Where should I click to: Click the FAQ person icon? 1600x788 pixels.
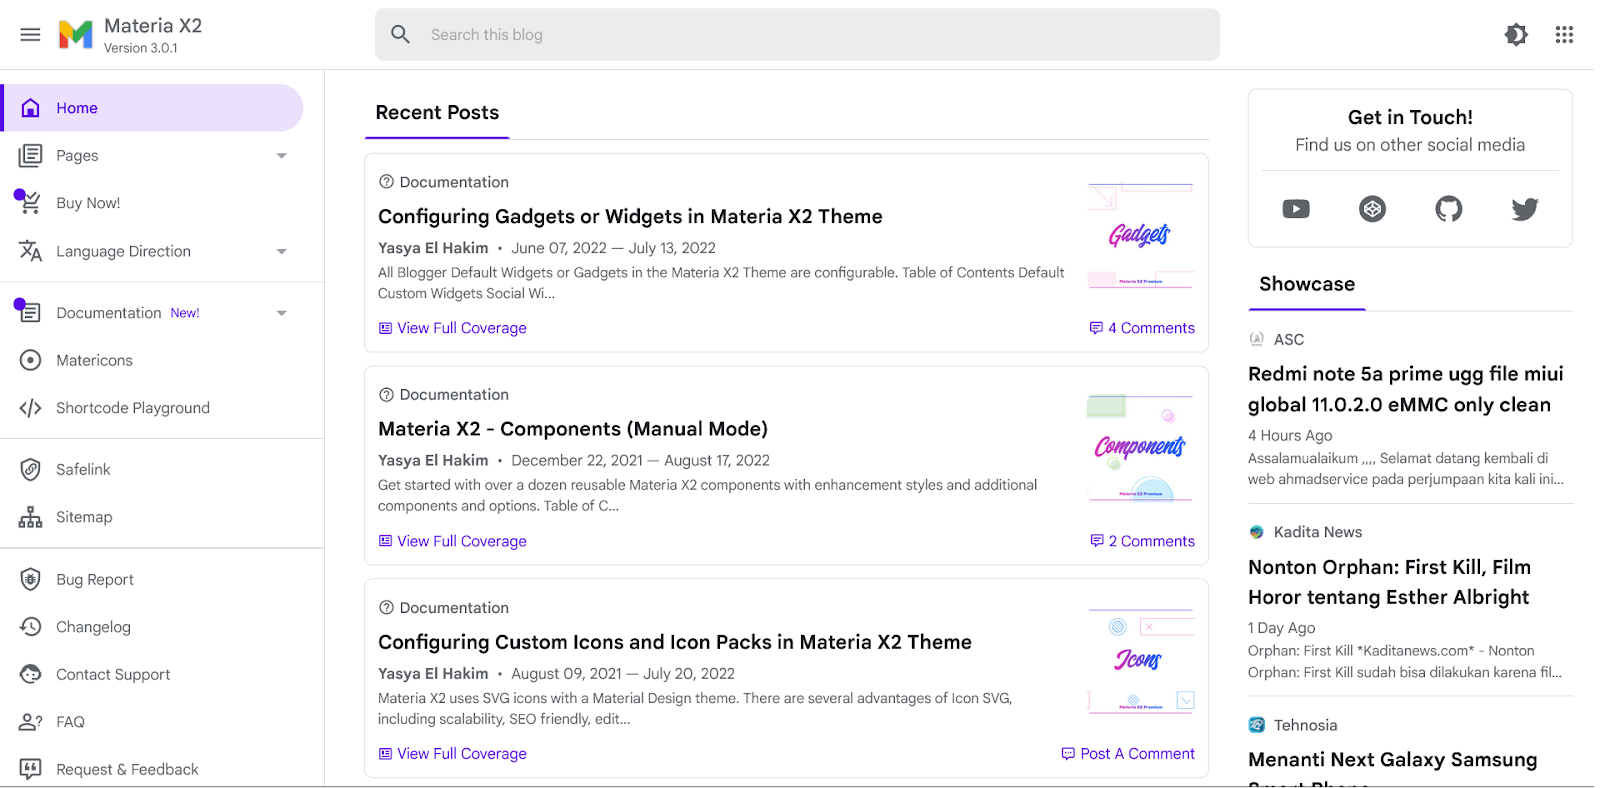click(31, 722)
